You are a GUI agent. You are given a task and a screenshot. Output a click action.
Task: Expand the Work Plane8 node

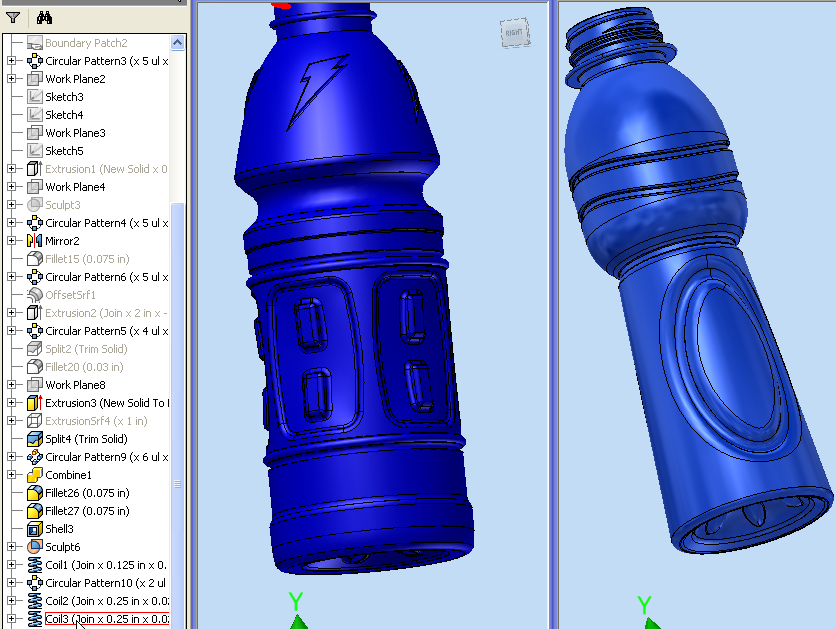(x=11, y=385)
